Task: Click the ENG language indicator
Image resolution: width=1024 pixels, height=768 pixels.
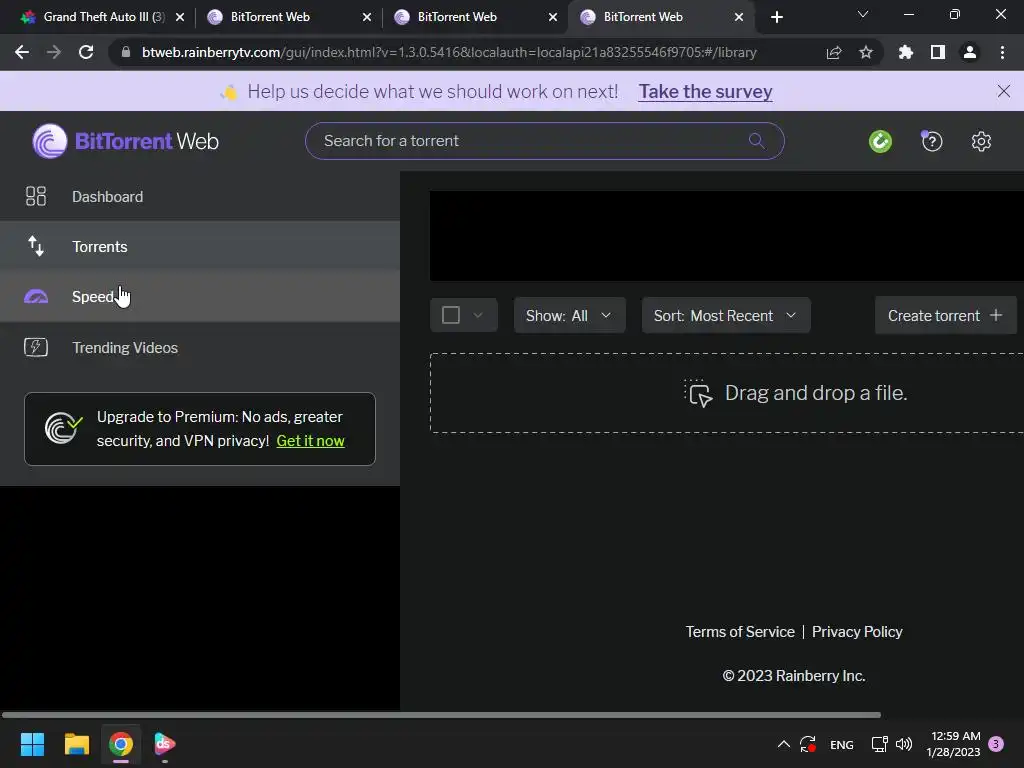Action: pyautogui.click(x=841, y=744)
